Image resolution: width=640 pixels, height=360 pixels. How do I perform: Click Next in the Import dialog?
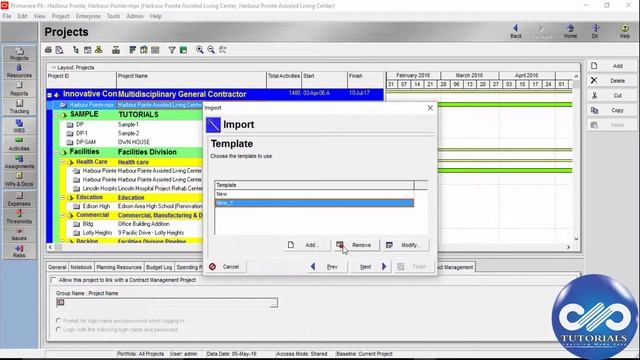click(372, 267)
